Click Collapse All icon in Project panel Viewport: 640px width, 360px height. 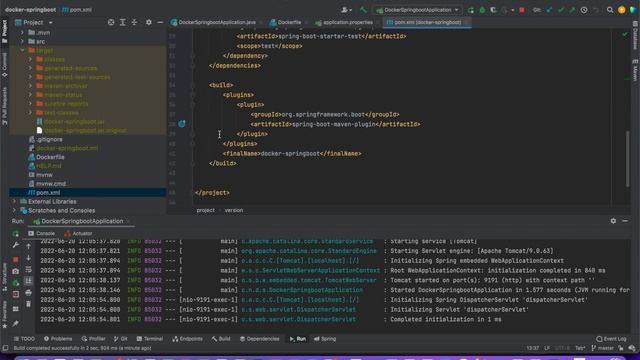[134, 22]
